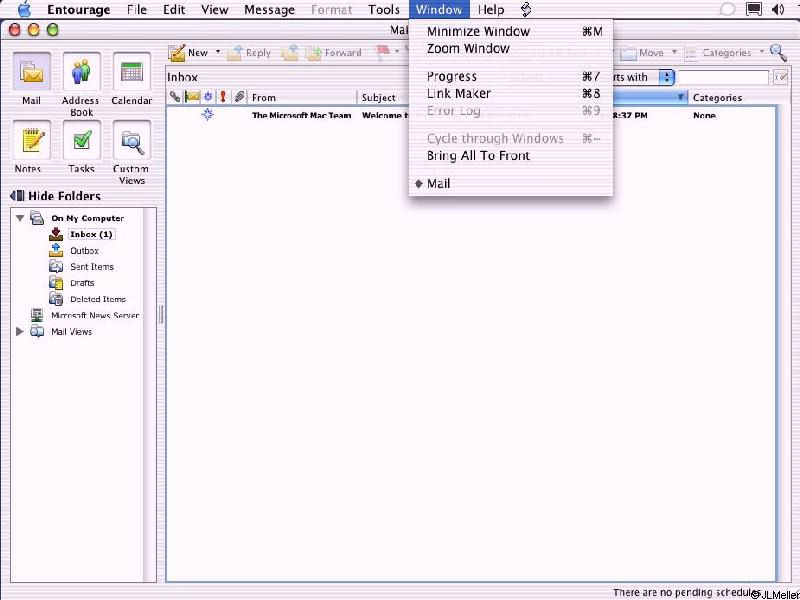Expand the Mail Views tree item

click(20, 332)
